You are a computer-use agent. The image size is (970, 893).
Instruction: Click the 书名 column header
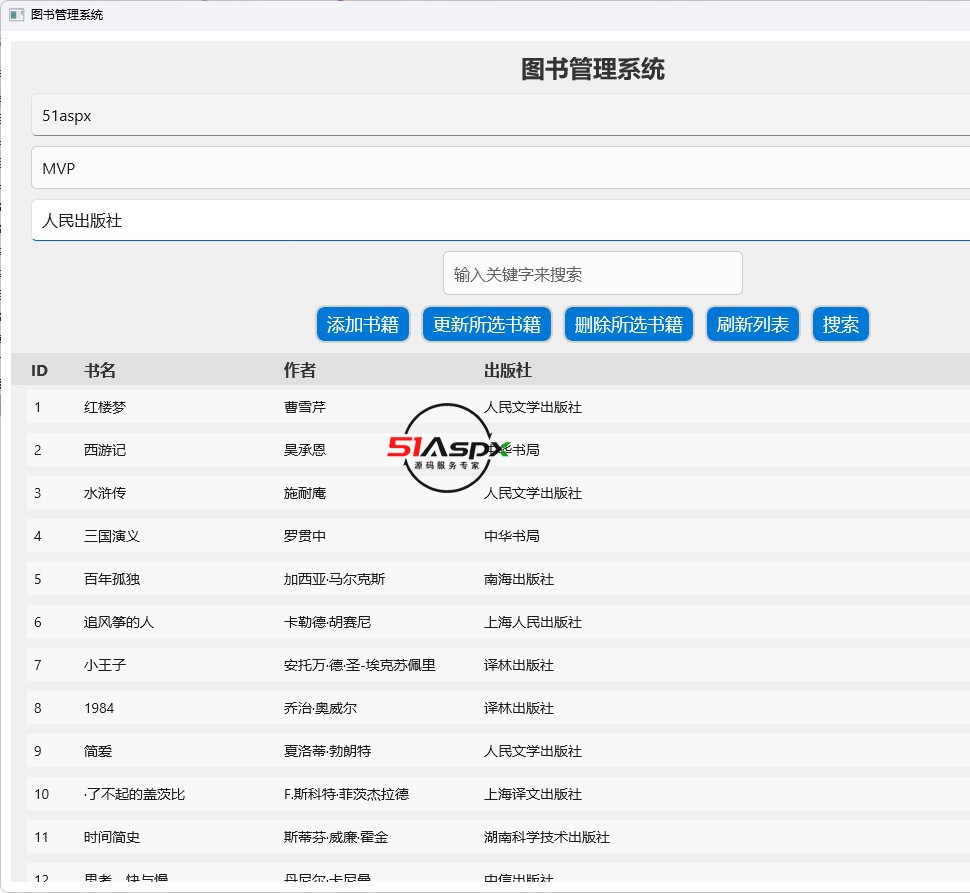[100, 371]
